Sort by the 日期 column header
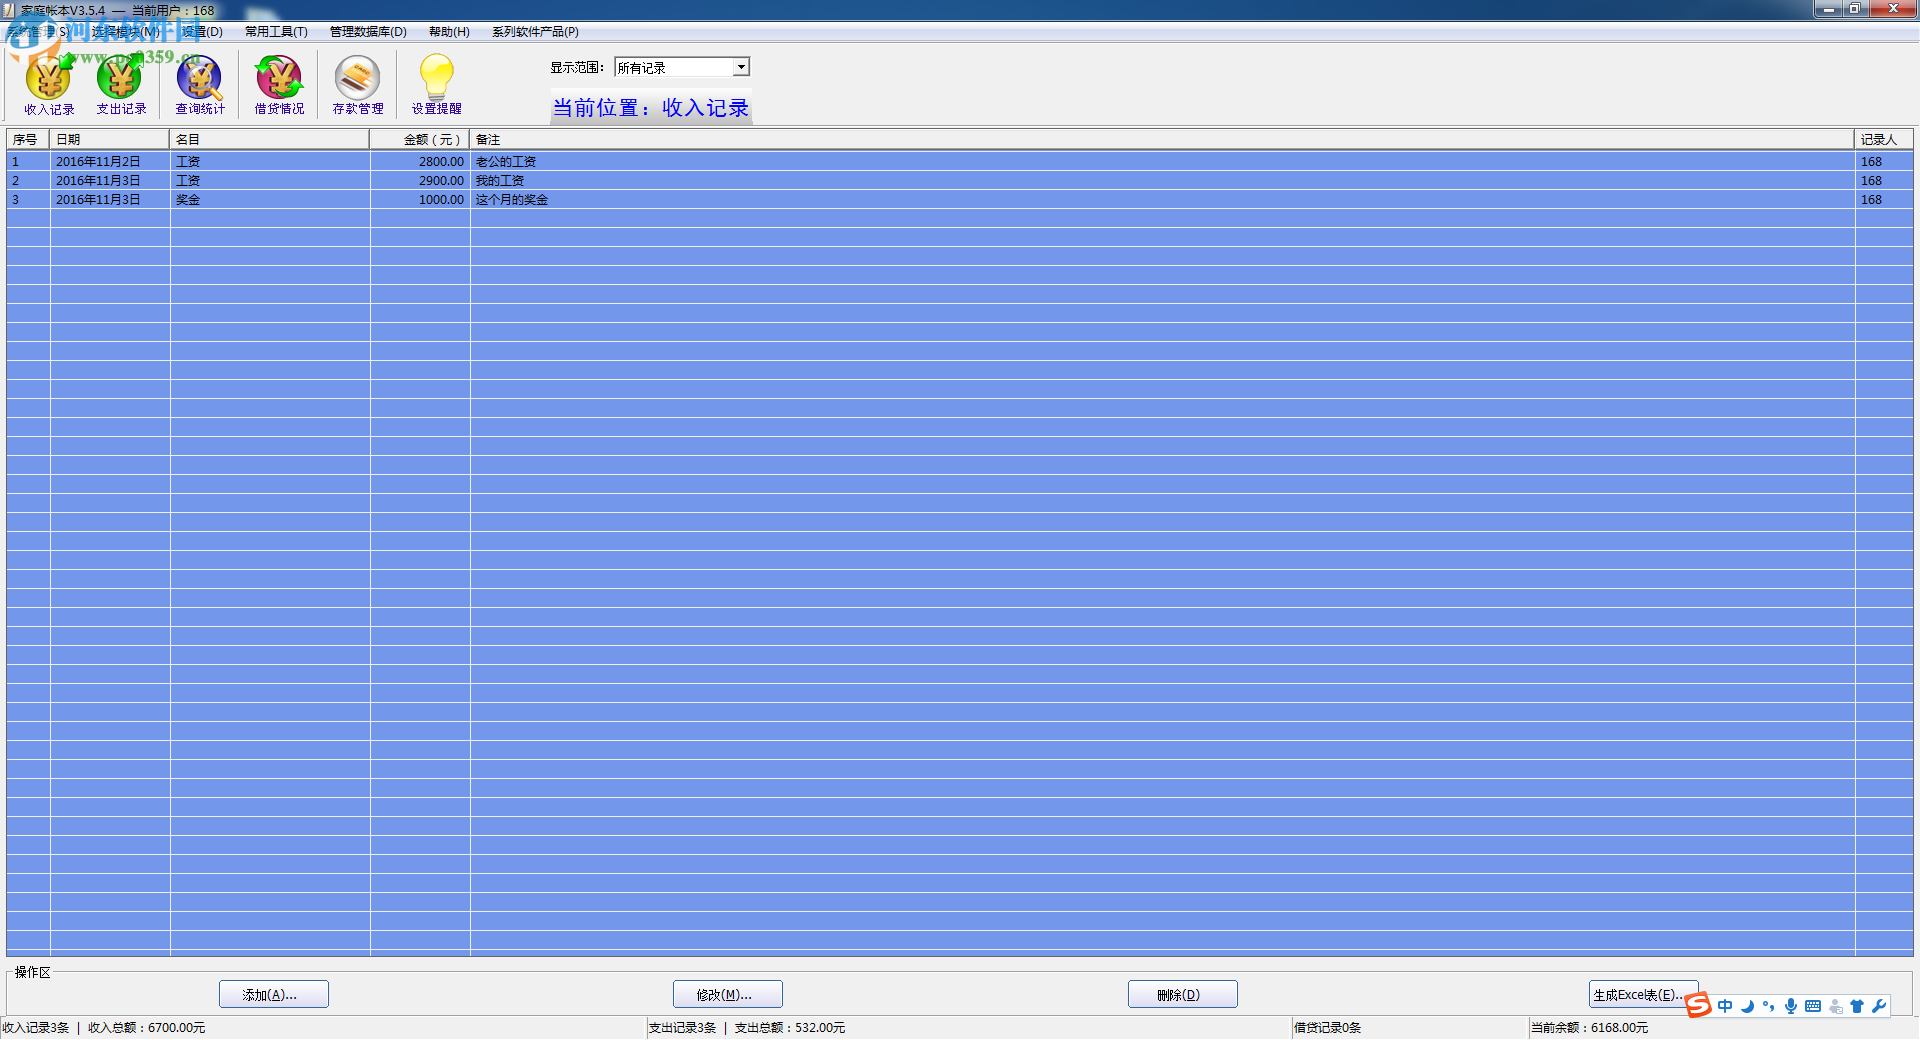Screen dimensions: 1920x1040 pos(109,139)
